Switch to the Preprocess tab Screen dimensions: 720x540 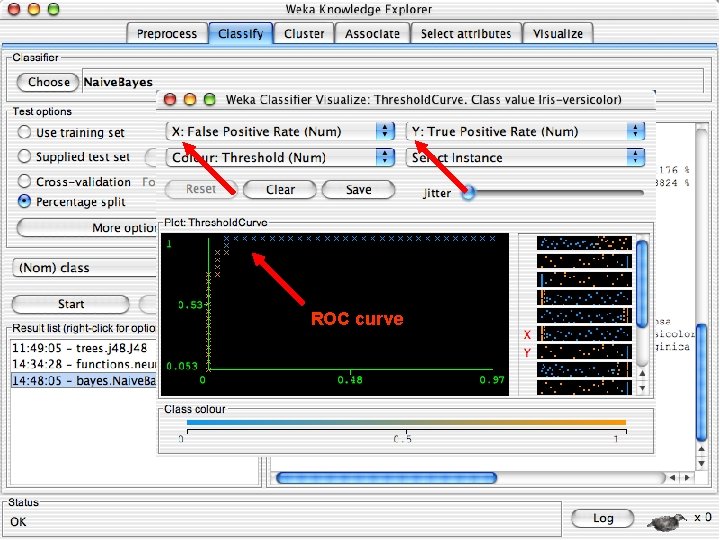[166, 34]
